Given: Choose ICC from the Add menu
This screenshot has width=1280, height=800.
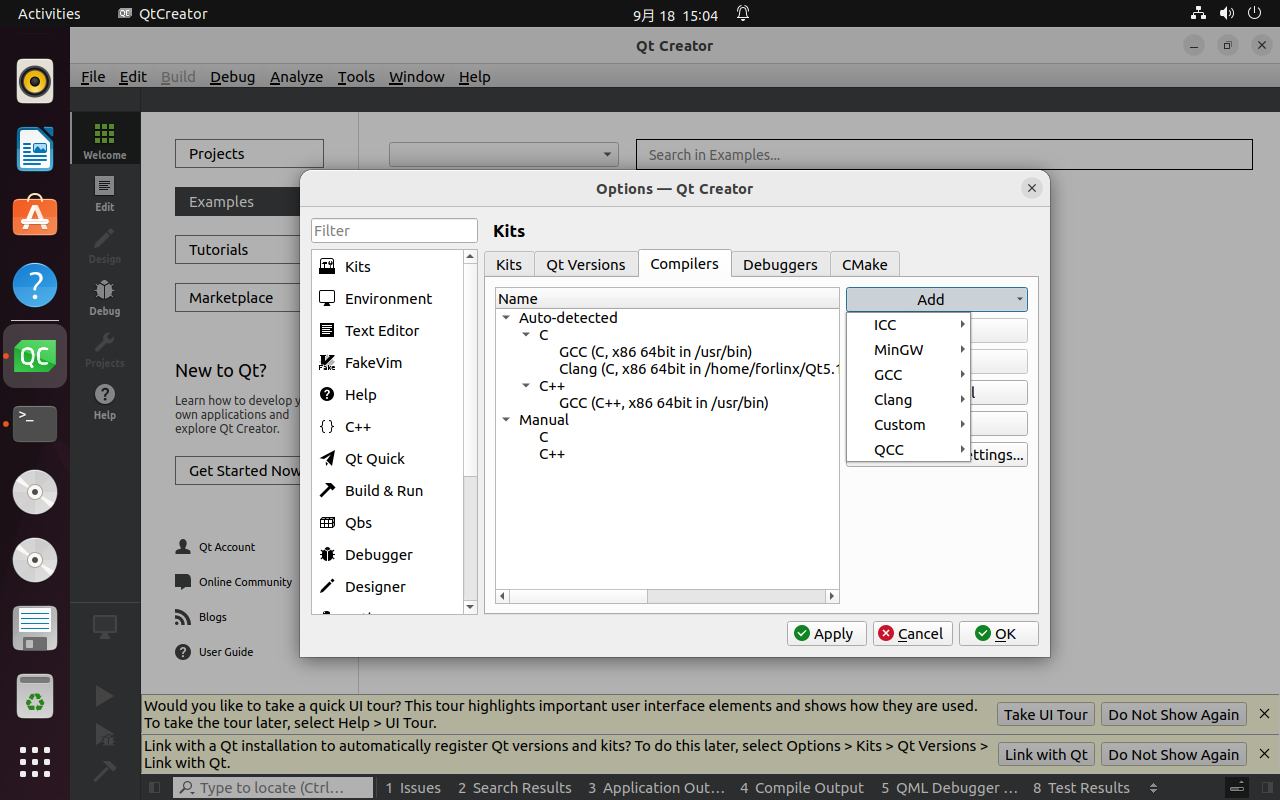Looking at the screenshot, I should (908, 325).
